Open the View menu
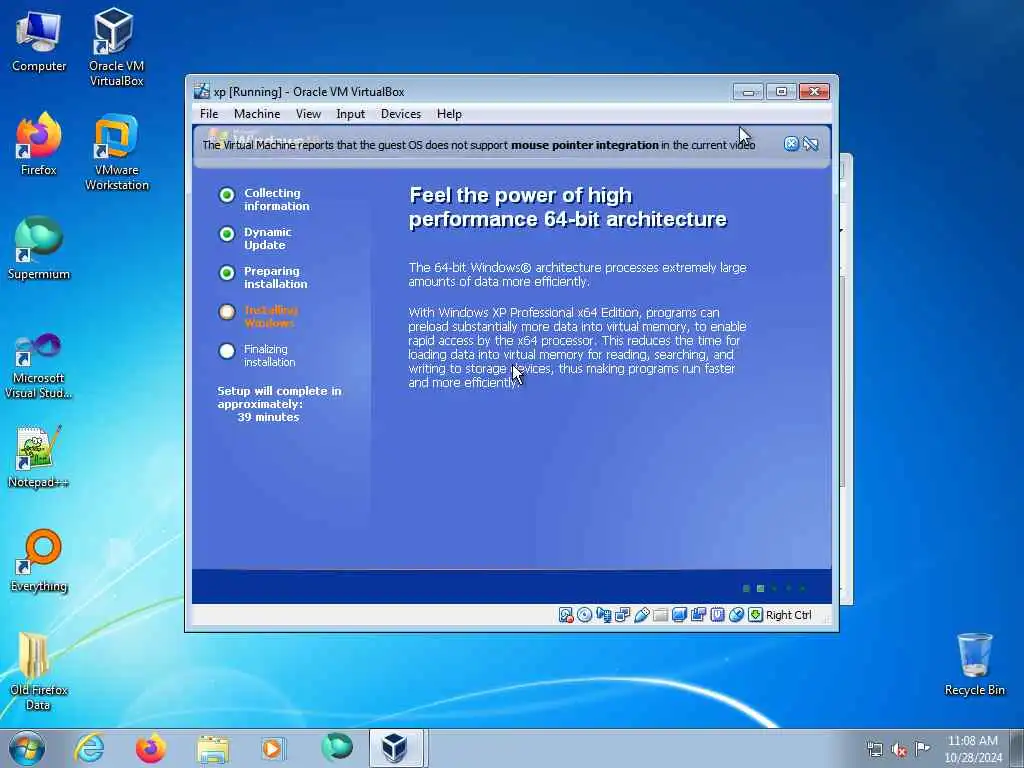The width and height of the screenshot is (1024, 768). (x=308, y=114)
